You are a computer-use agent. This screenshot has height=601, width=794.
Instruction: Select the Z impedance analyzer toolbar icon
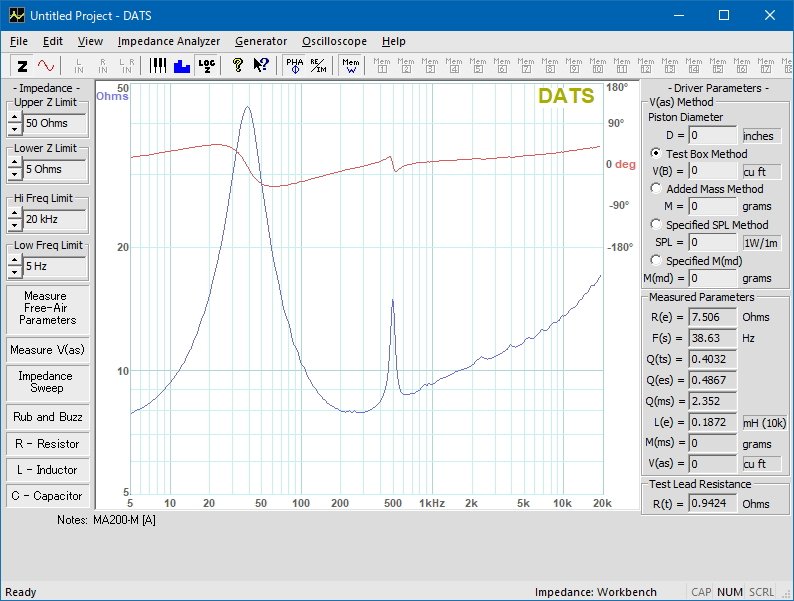tap(22, 66)
